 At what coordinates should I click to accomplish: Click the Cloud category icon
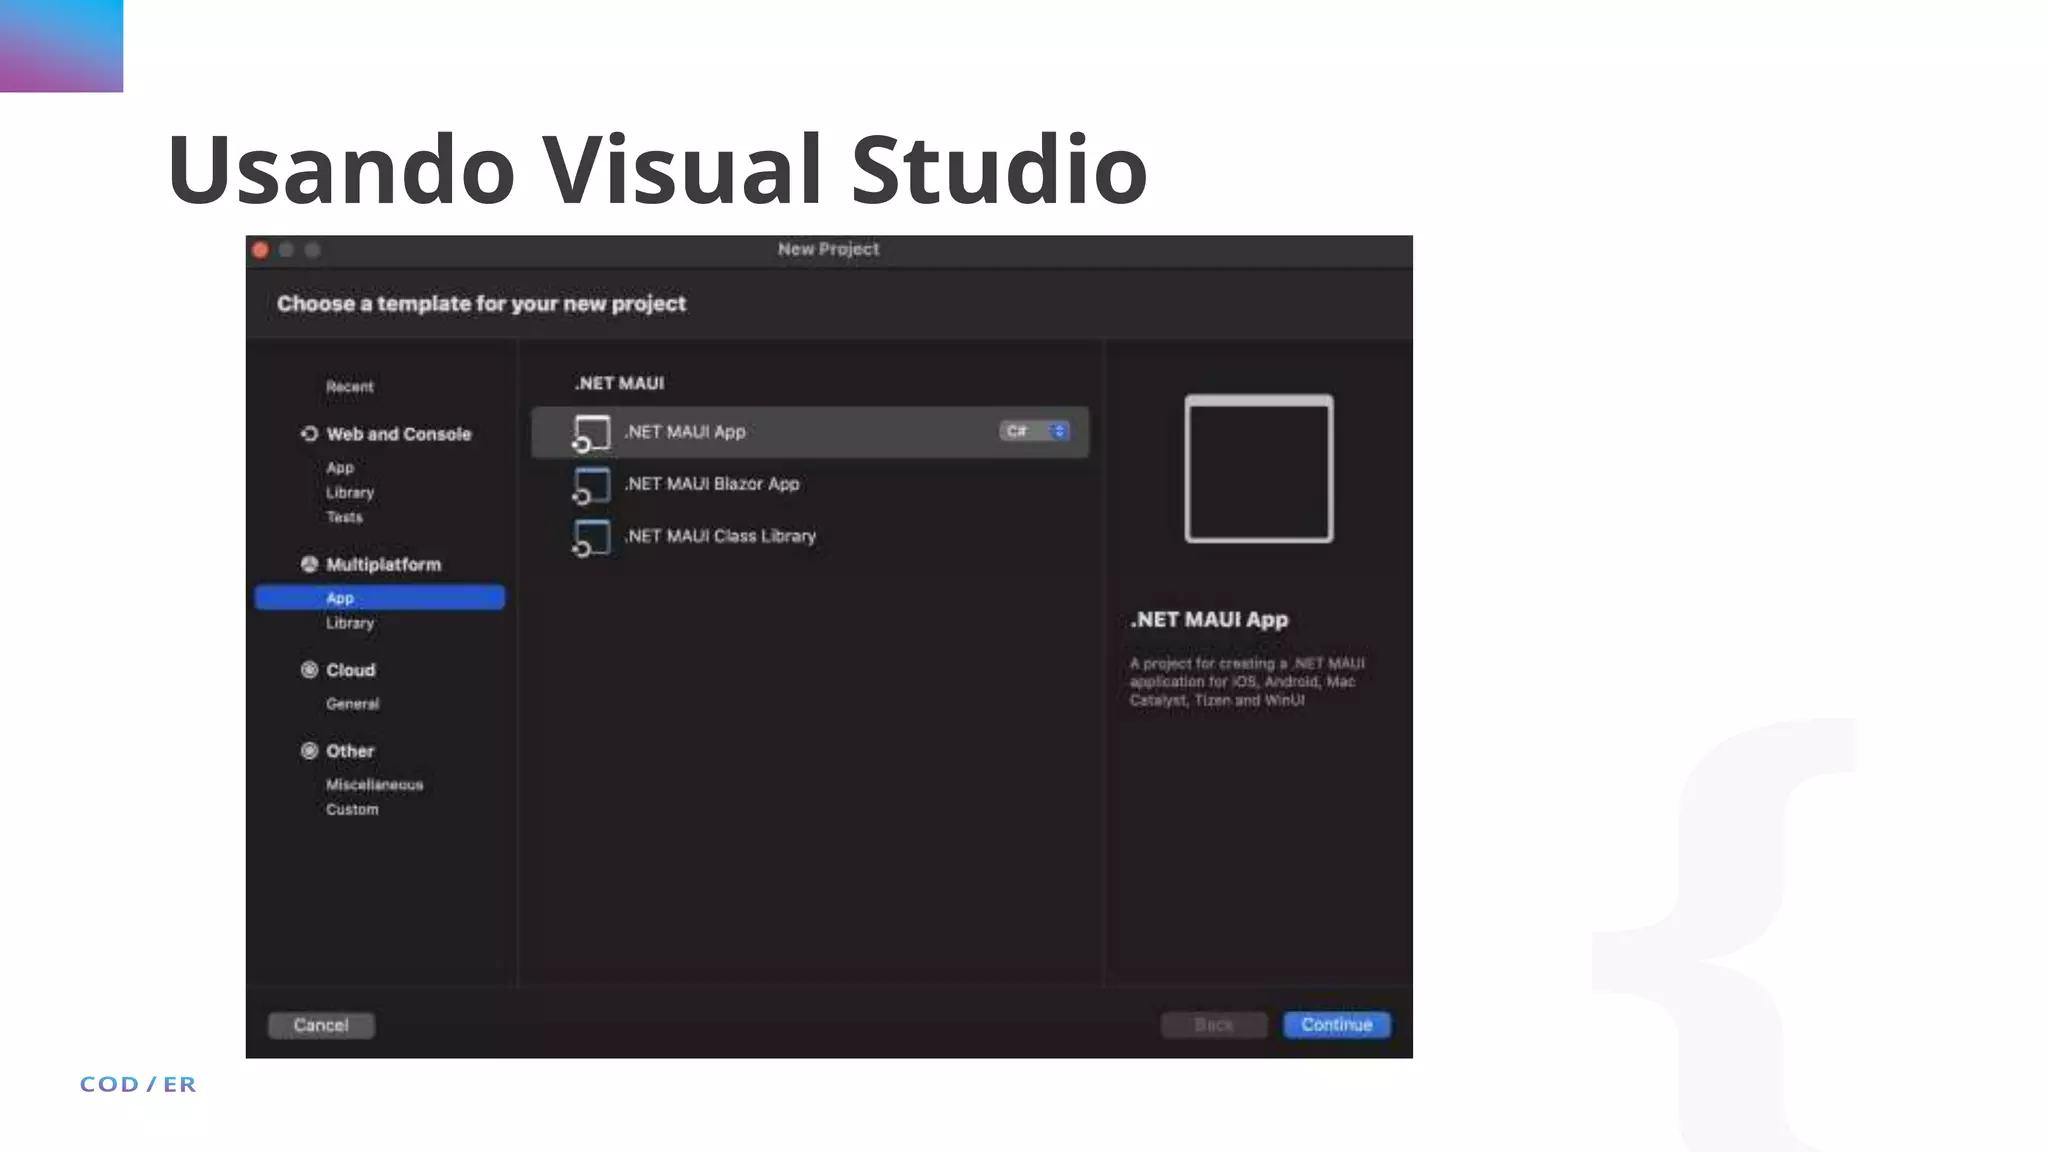pyautogui.click(x=309, y=670)
